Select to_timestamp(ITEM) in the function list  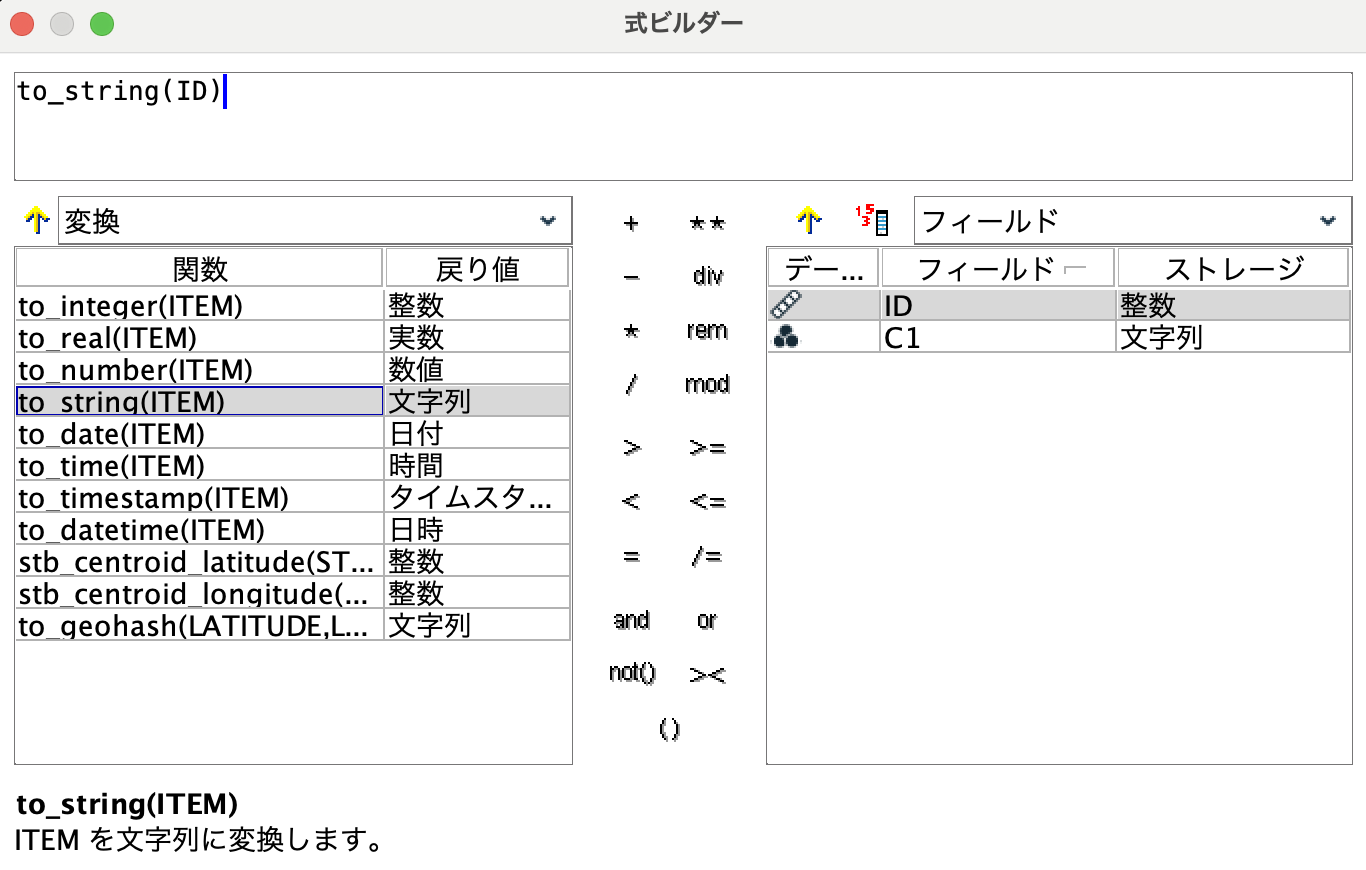(150, 497)
